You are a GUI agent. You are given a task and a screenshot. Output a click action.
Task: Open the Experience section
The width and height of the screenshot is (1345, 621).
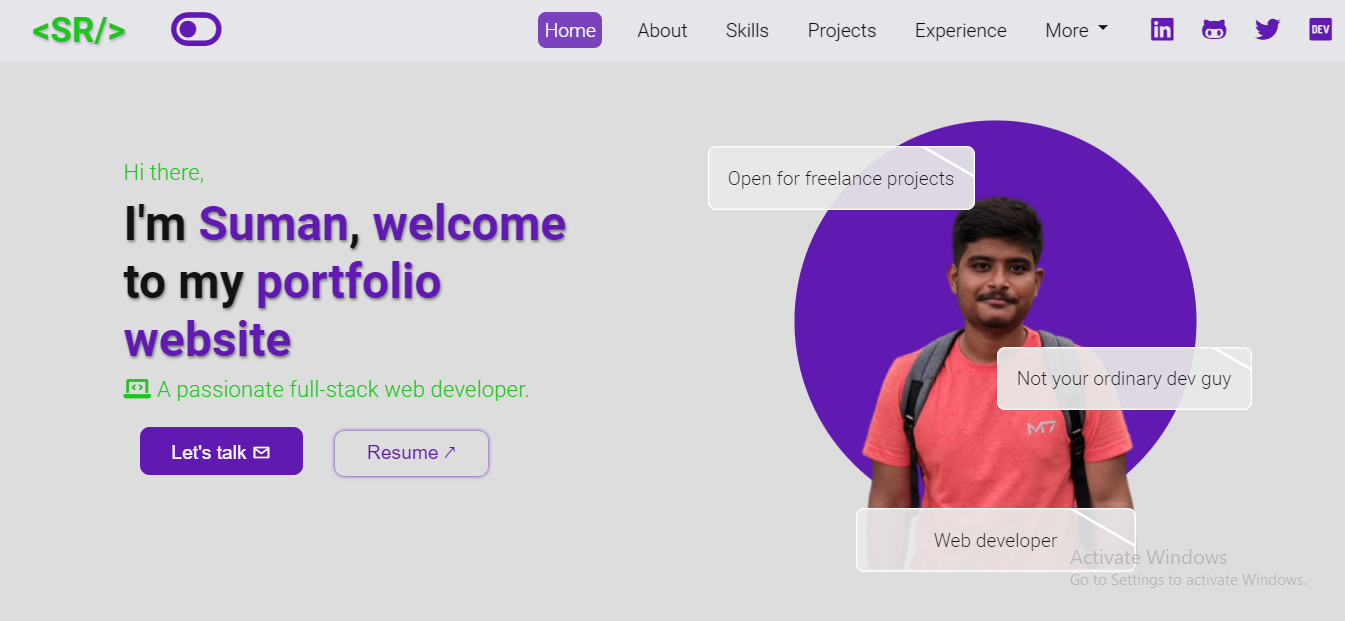click(960, 30)
